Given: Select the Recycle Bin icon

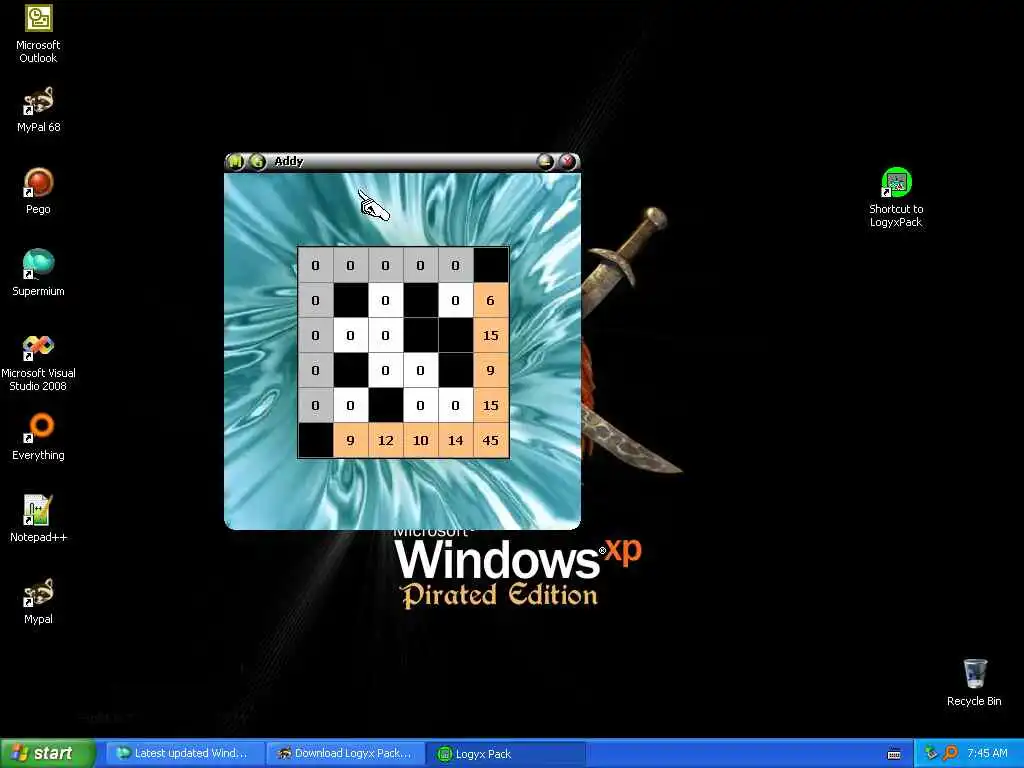Looking at the screenshot, I should [x=974, y=682].
